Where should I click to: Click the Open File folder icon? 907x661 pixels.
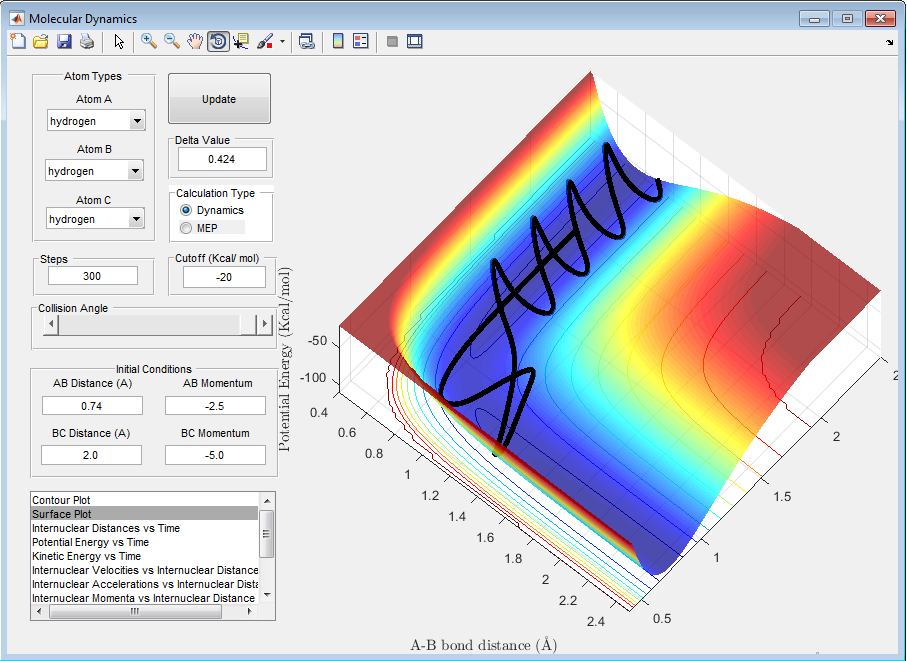click(41, 41)
